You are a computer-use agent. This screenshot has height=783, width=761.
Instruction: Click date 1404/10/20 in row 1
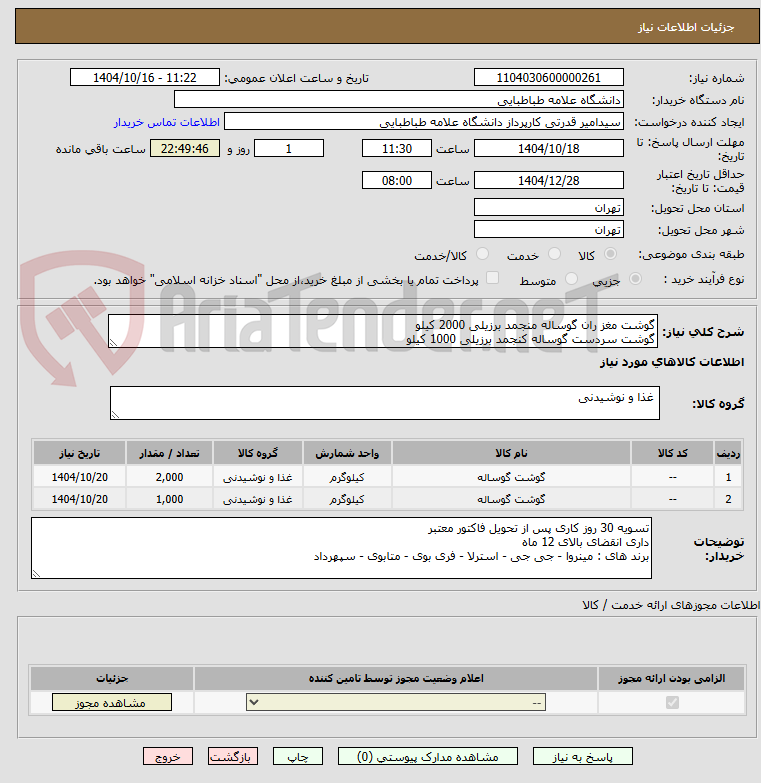pyautogui.click(x=79, y=477)
